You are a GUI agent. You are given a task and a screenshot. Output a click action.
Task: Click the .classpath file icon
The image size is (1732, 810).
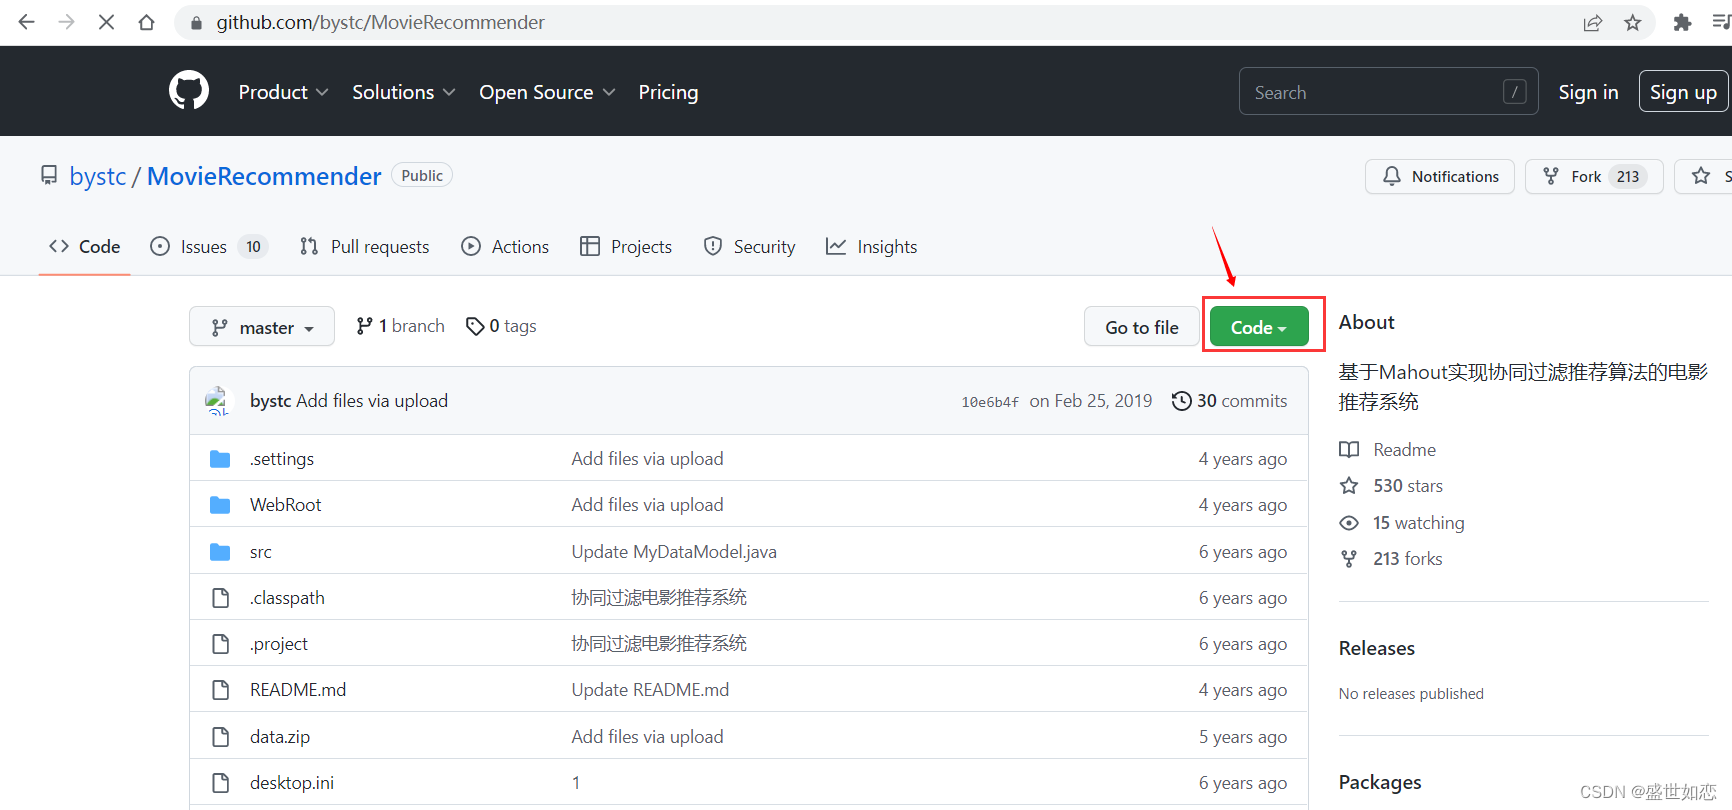221,598
